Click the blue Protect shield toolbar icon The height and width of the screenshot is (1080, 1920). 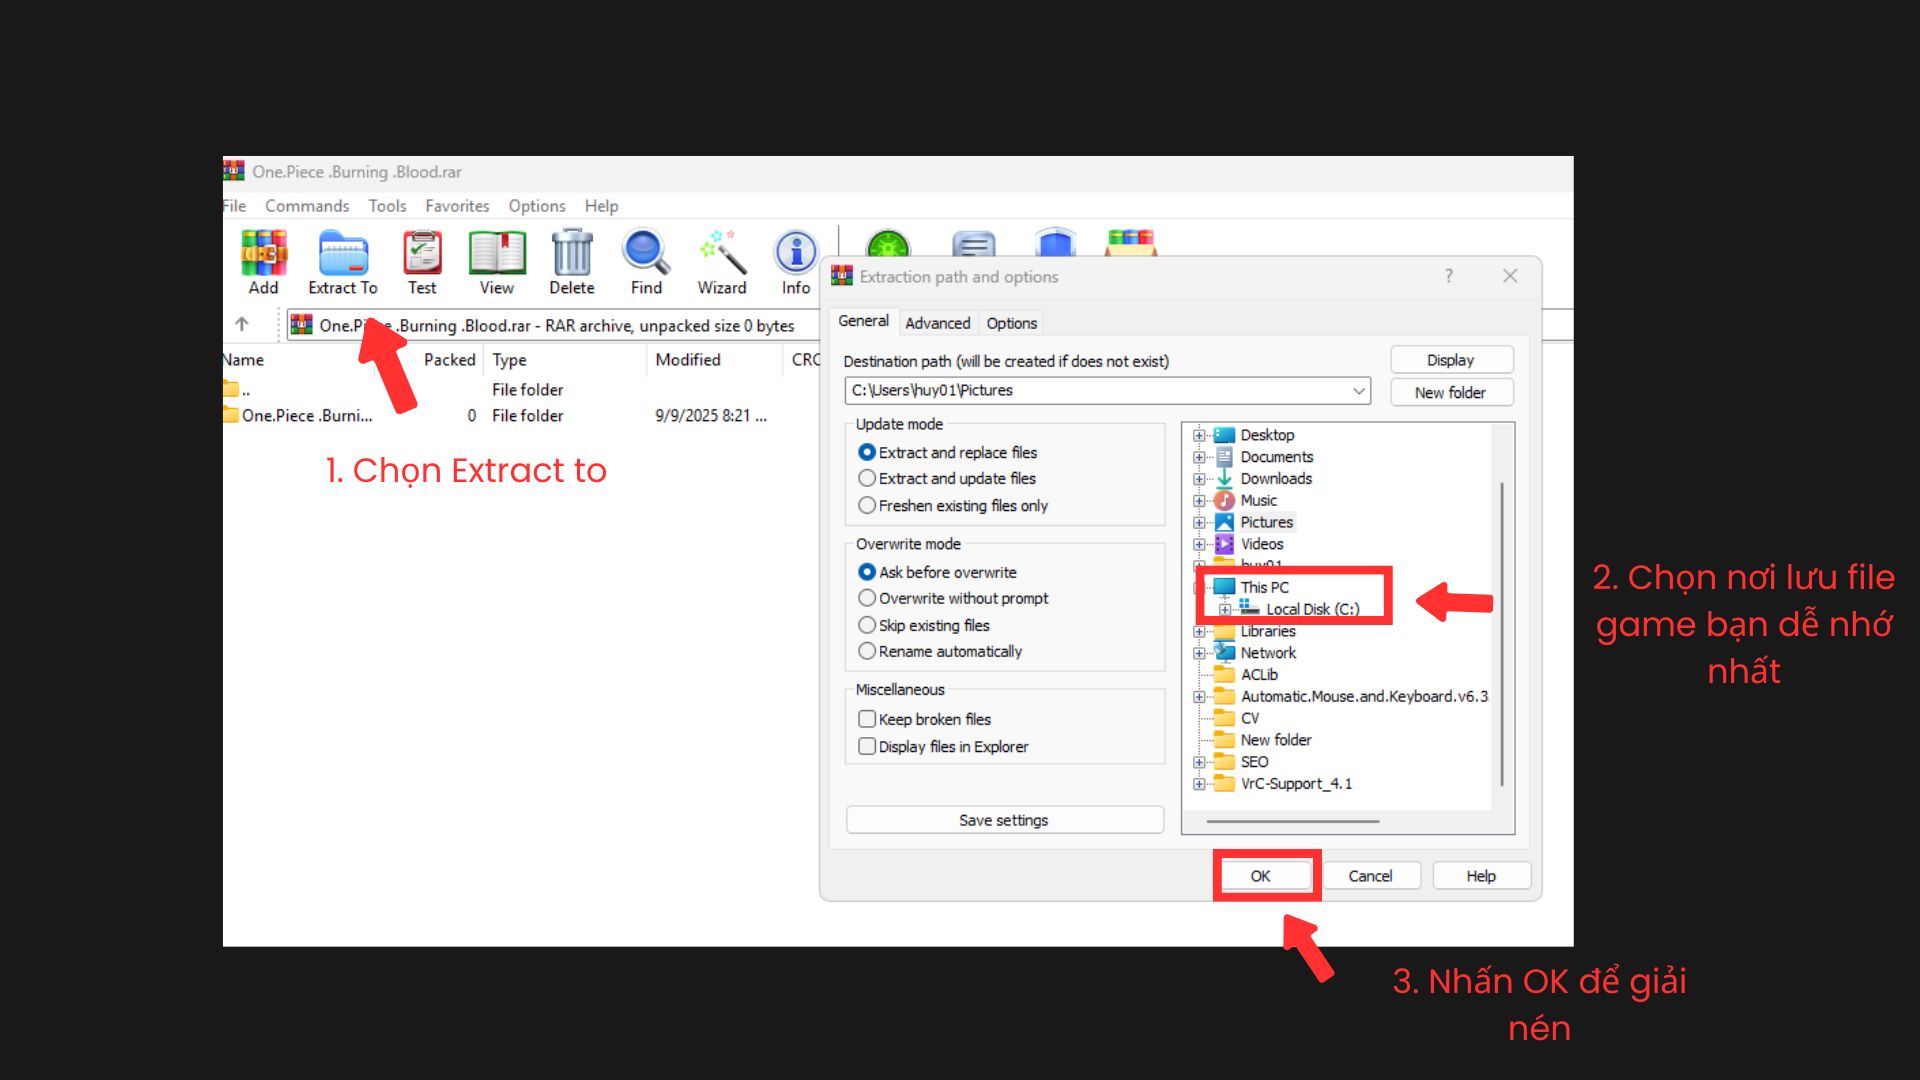click(x=1055, y=243)
